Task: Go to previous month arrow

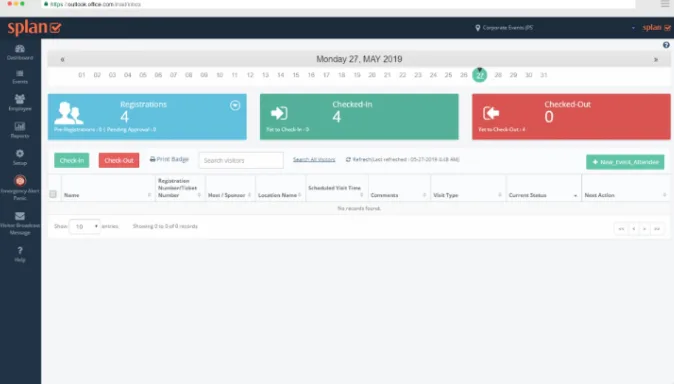Action: (62, 60)
